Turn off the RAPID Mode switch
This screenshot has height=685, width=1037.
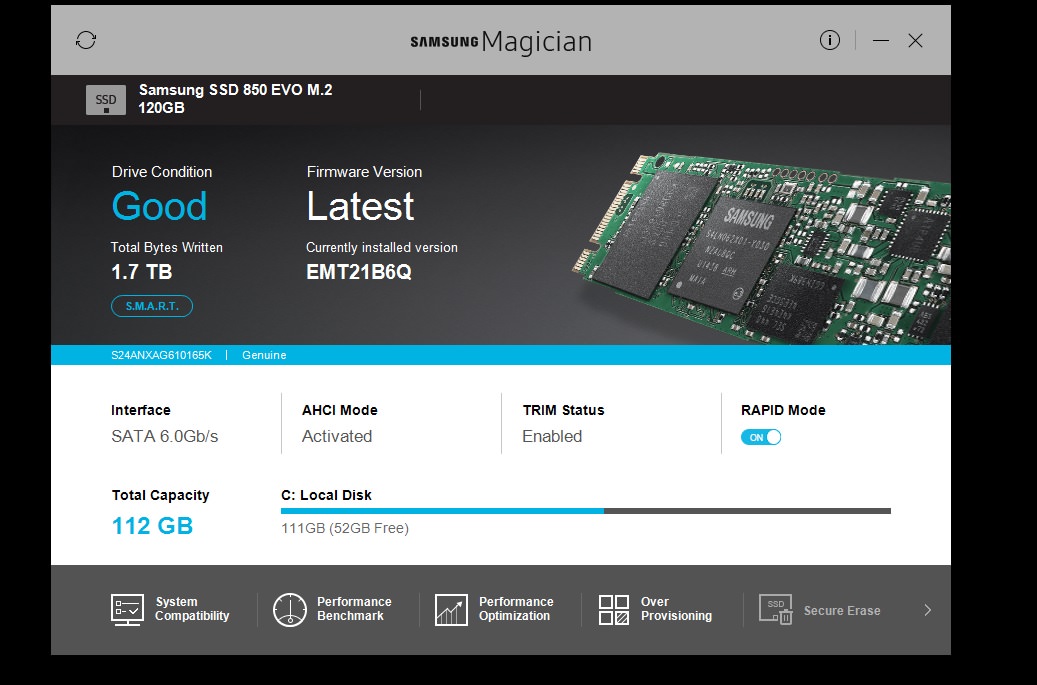761,437
